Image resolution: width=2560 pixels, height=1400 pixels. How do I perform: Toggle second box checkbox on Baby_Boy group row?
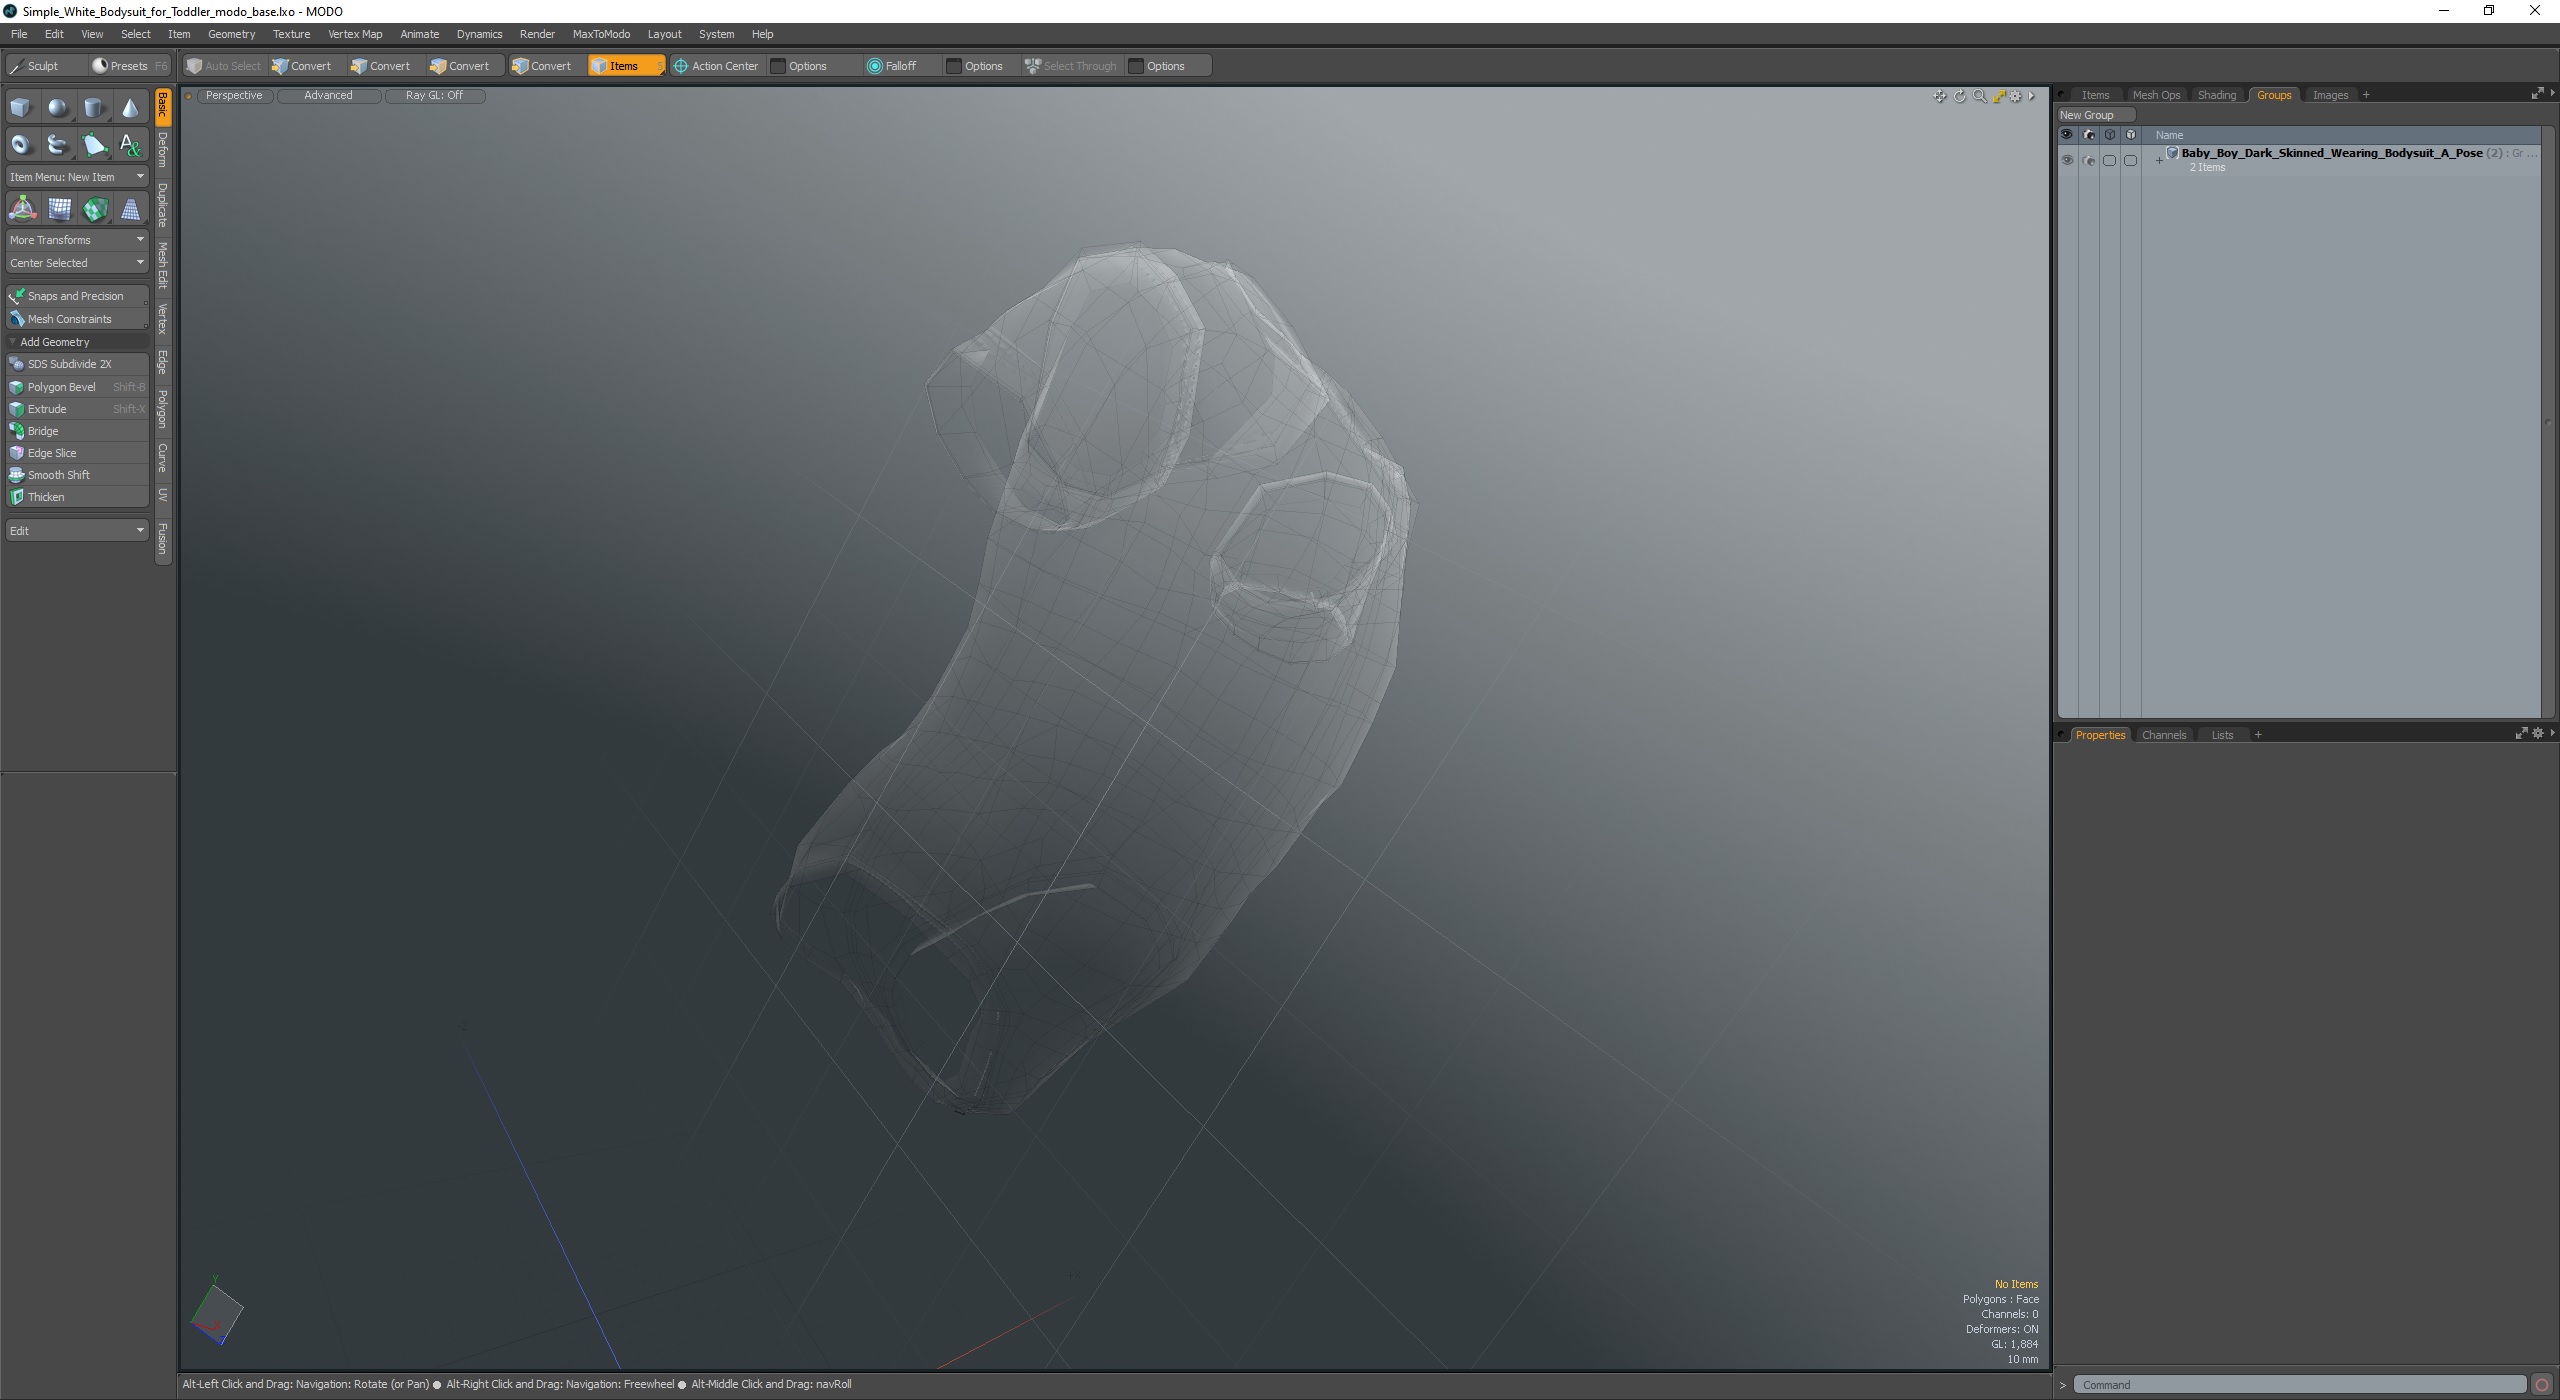[2130, 160]
